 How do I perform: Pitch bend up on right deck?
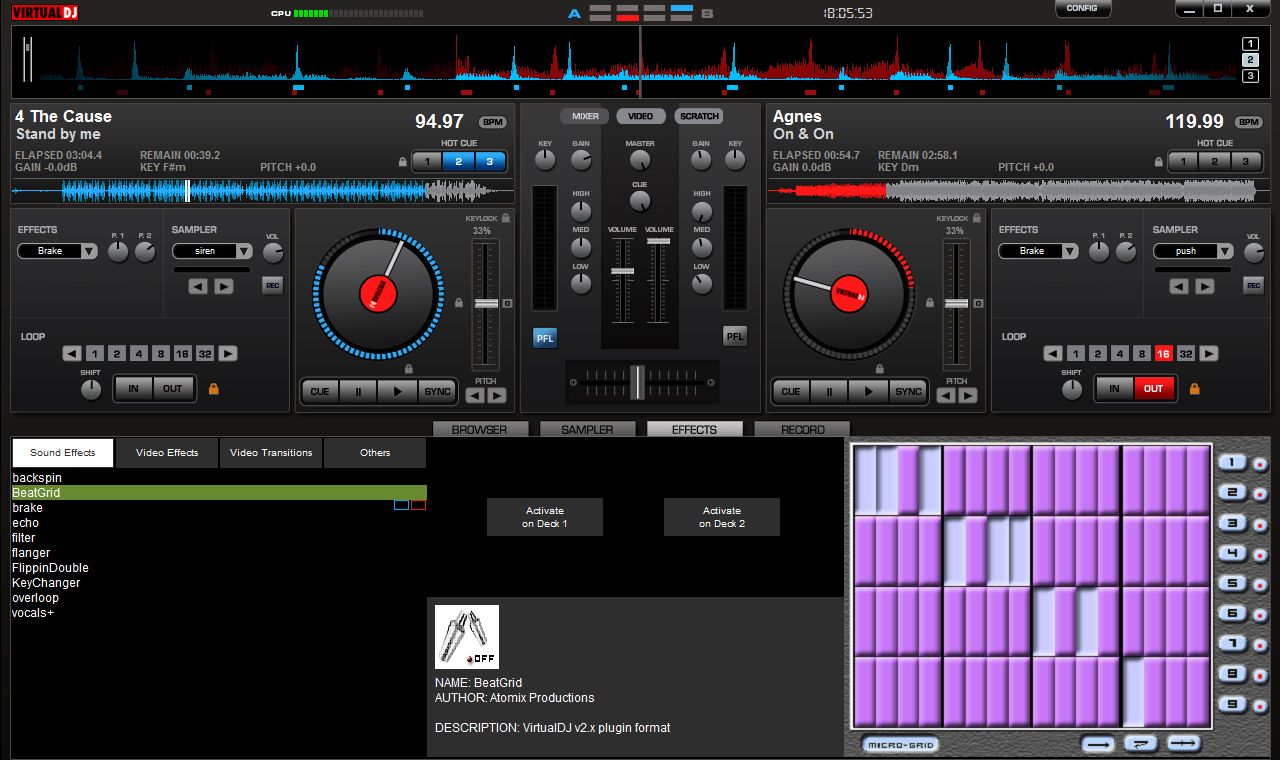(x=968, y=395)
